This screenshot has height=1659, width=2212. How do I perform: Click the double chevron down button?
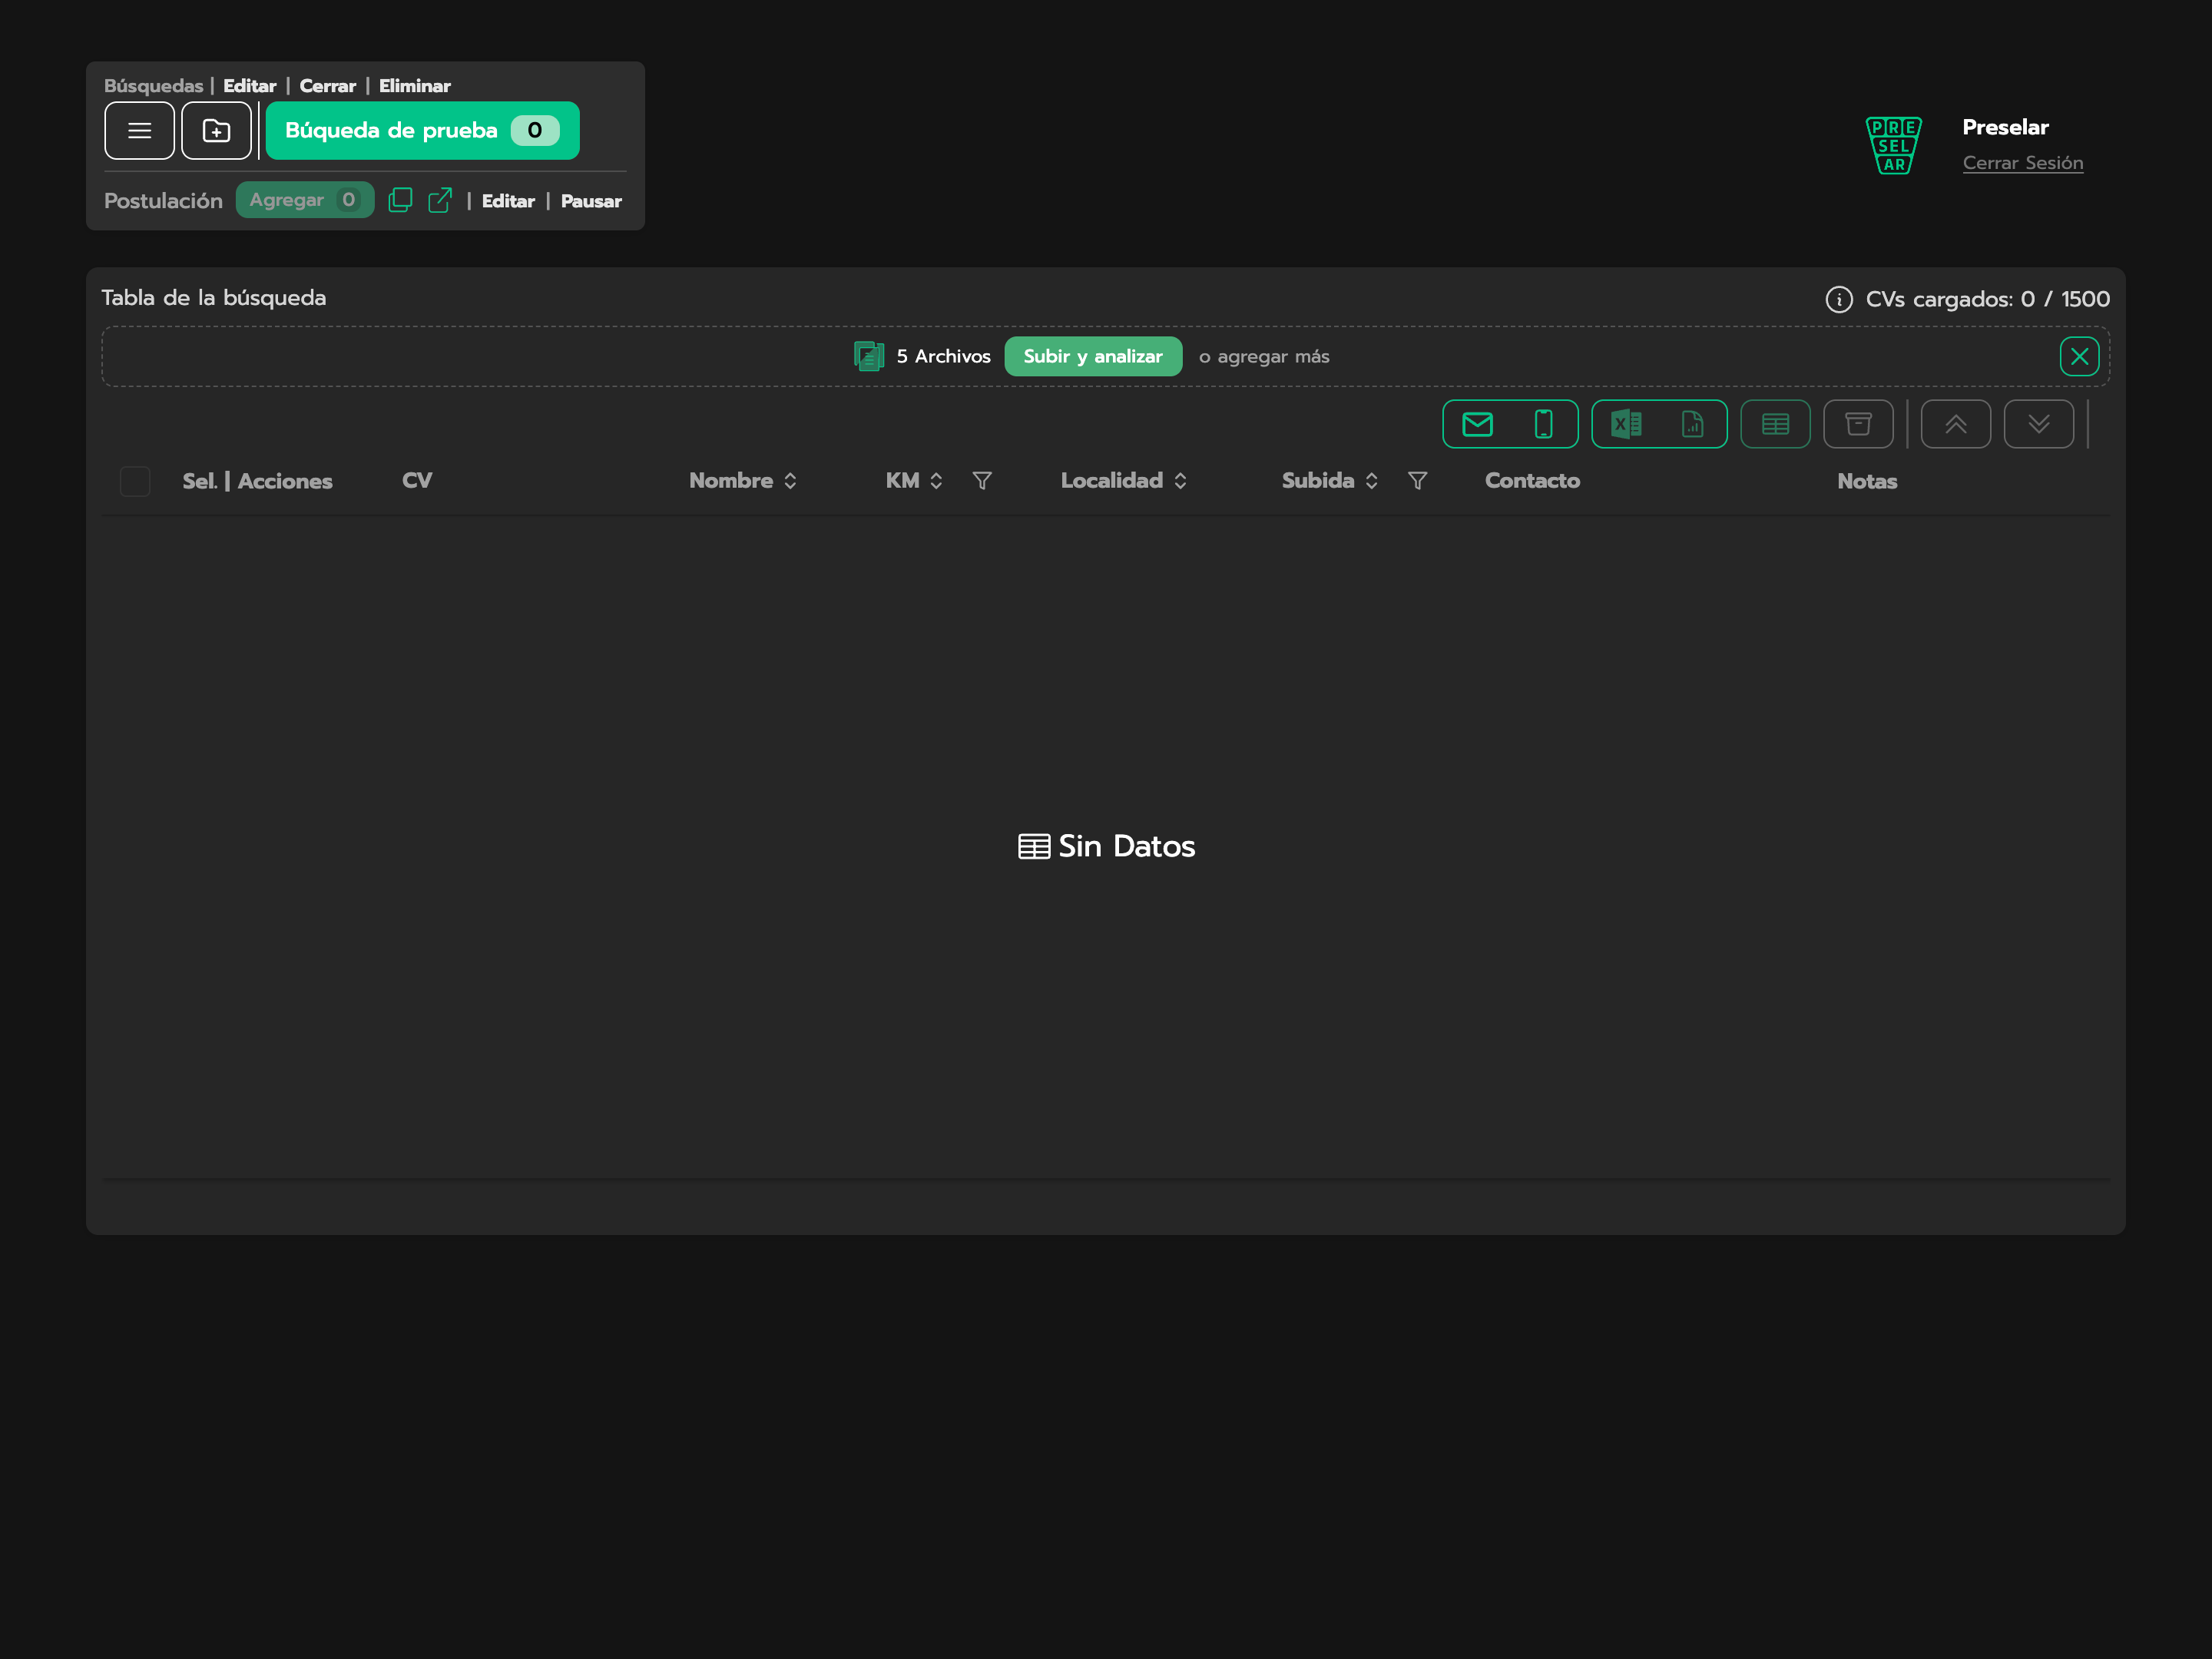(x=2038, y=424)
